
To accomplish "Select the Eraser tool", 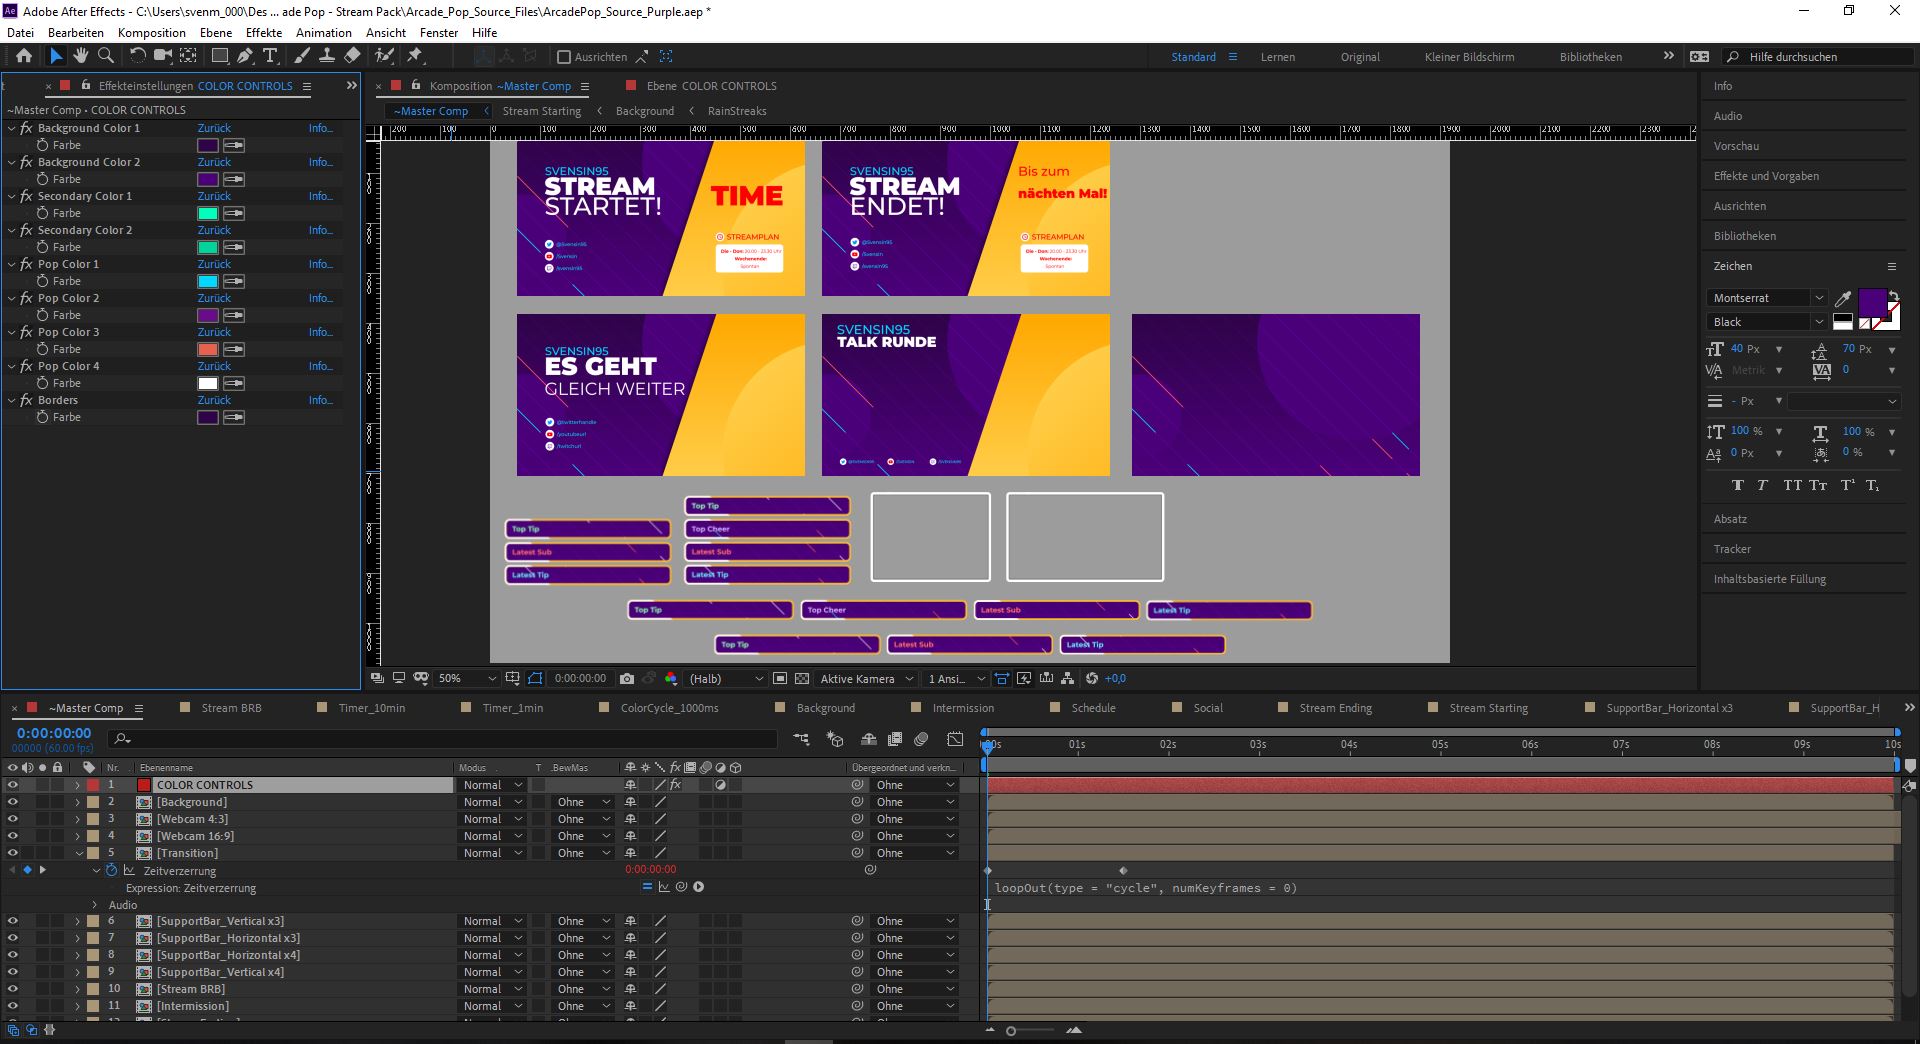I will click(x=352, y=56).
